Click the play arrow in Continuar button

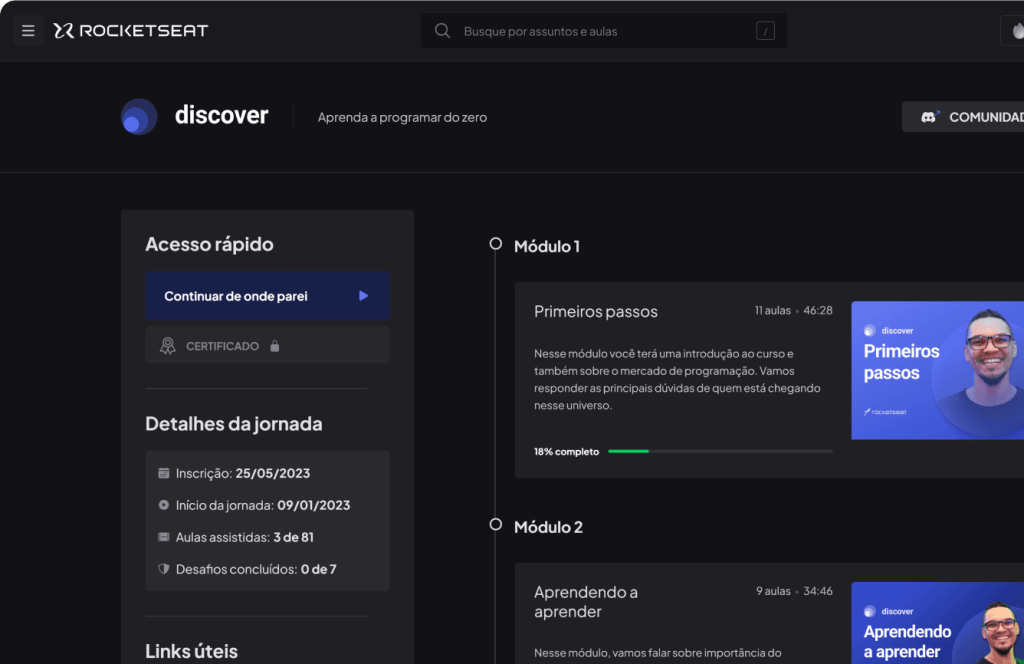tap(363, 296)
